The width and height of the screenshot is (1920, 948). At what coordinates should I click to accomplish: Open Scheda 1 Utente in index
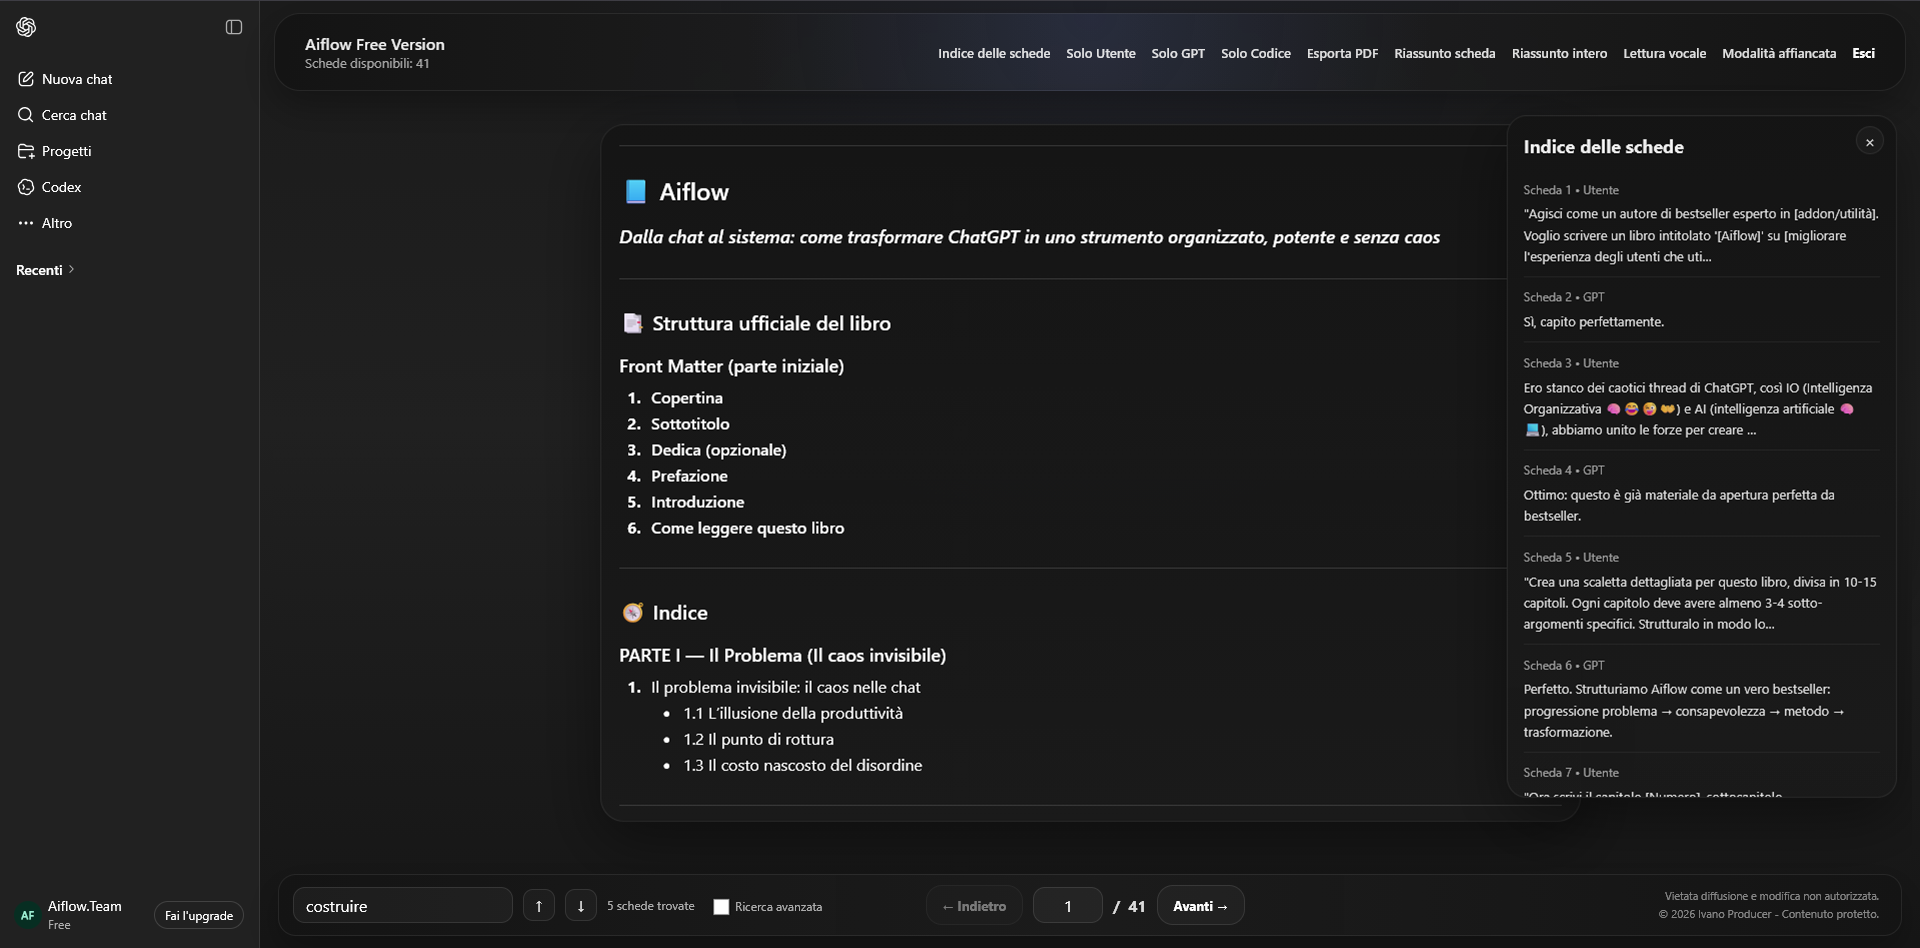click(x=1701, y=224)
